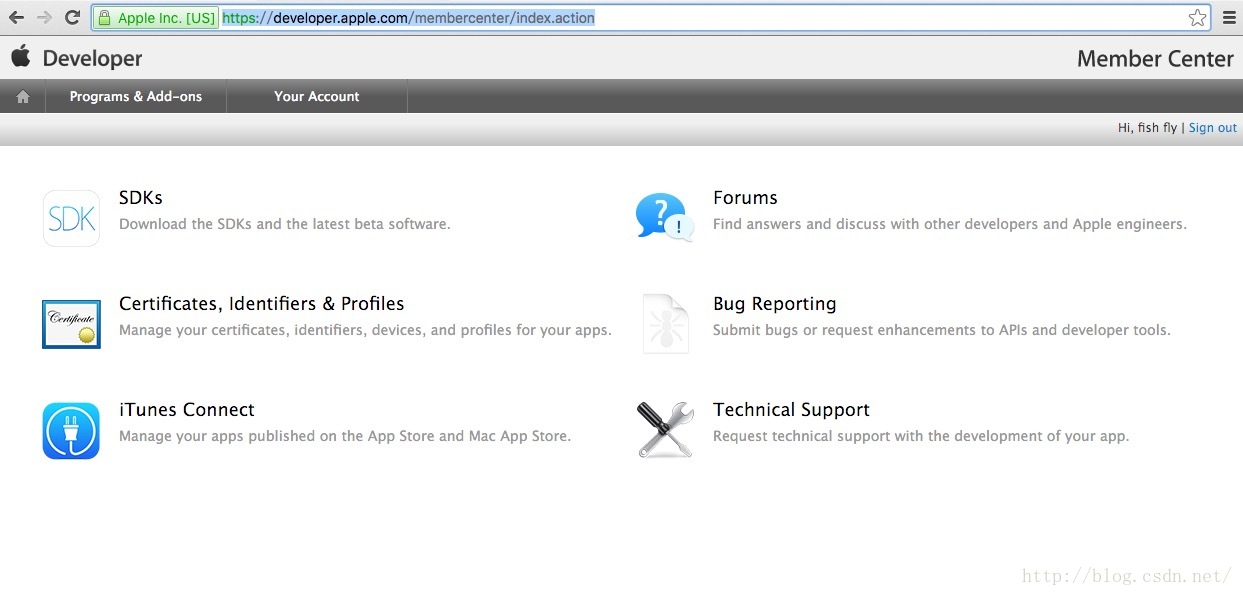Image resolution: width=1243 pixels, height=596 pixels.
Task: Click the 'Apple Inc. [US]' certificate label
Action: pyautogui.click(x=166, y=18)
